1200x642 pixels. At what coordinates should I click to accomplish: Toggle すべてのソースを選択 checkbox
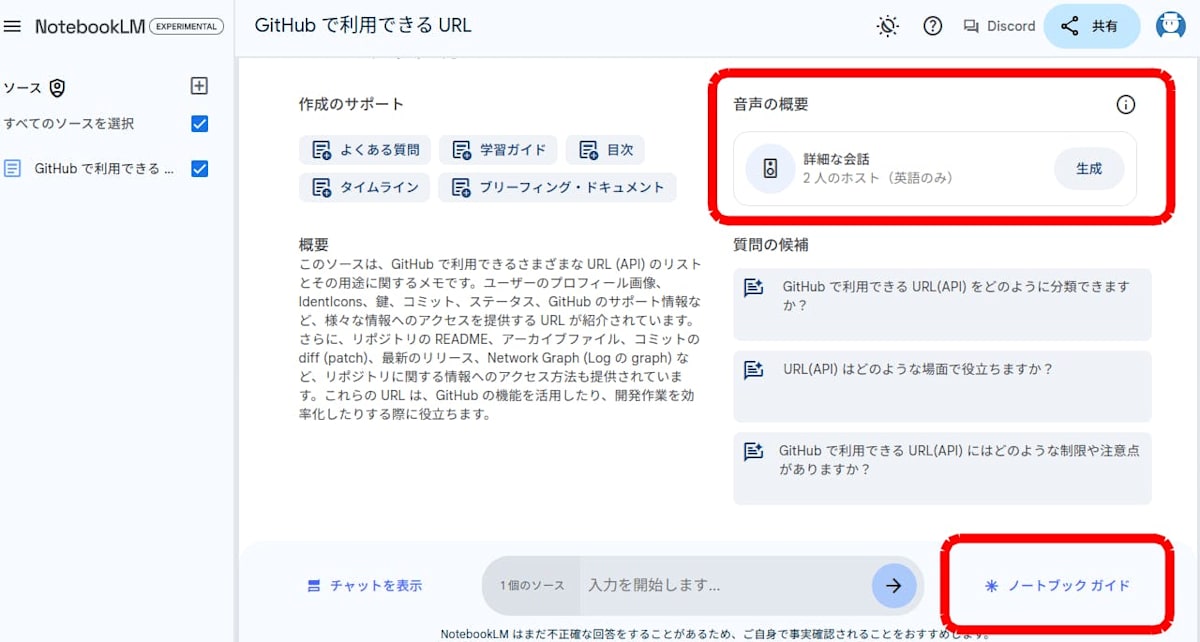(x=199, y=124)
